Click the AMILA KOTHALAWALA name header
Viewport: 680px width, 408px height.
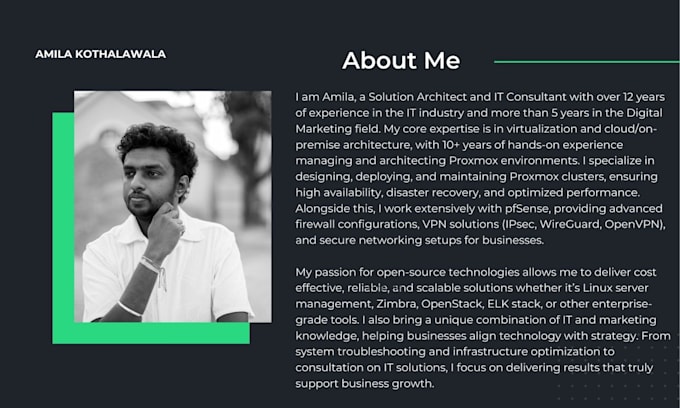coord(101,54)
